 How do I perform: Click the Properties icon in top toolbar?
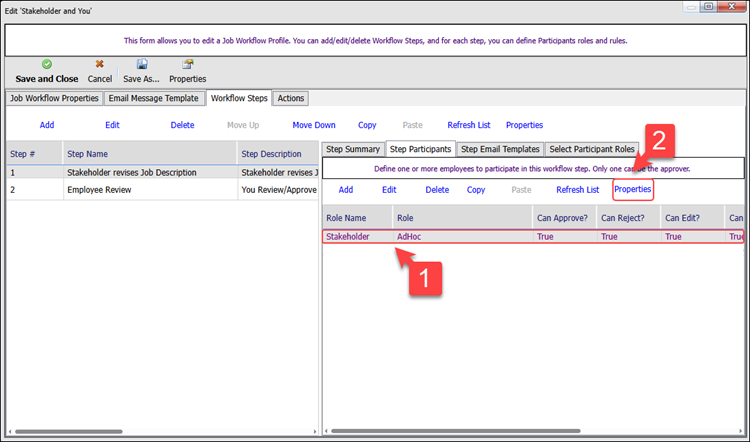(188, 64)
